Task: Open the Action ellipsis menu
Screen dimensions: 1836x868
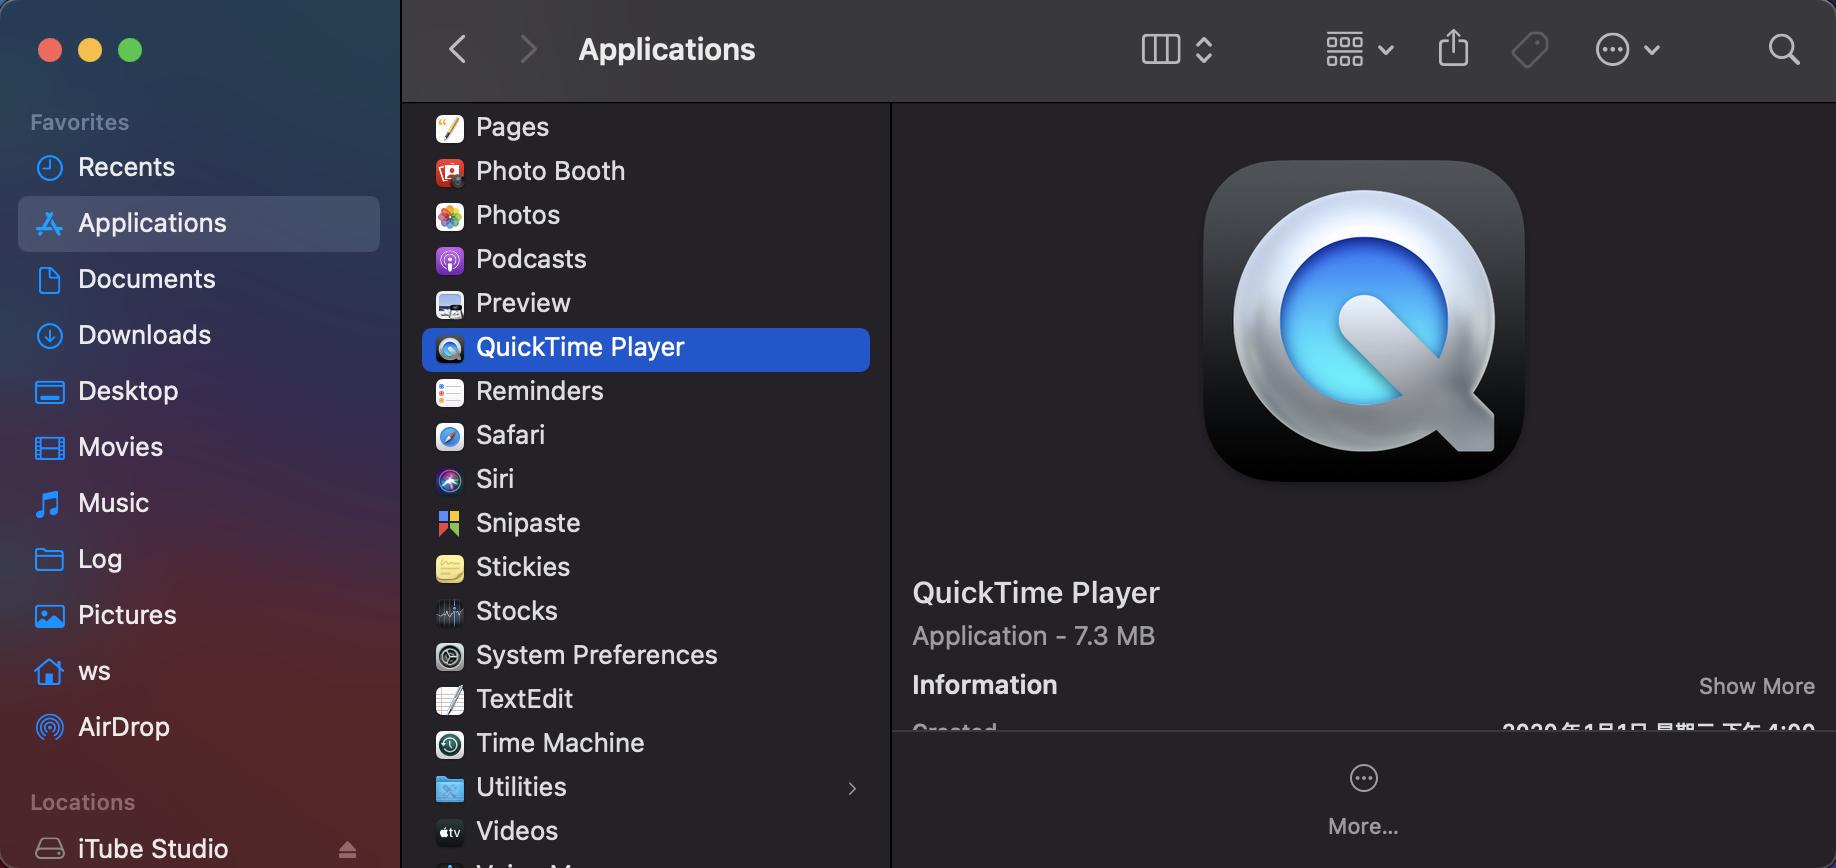Action: 1612,49
